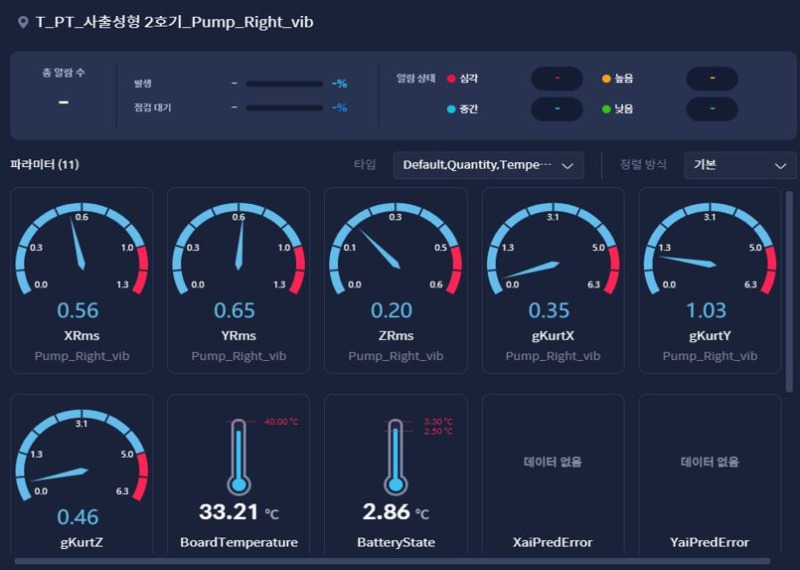The width and height of the screenshot is (800, 570).
Task: Select the YRms gauge card
Action: (238, 280)
